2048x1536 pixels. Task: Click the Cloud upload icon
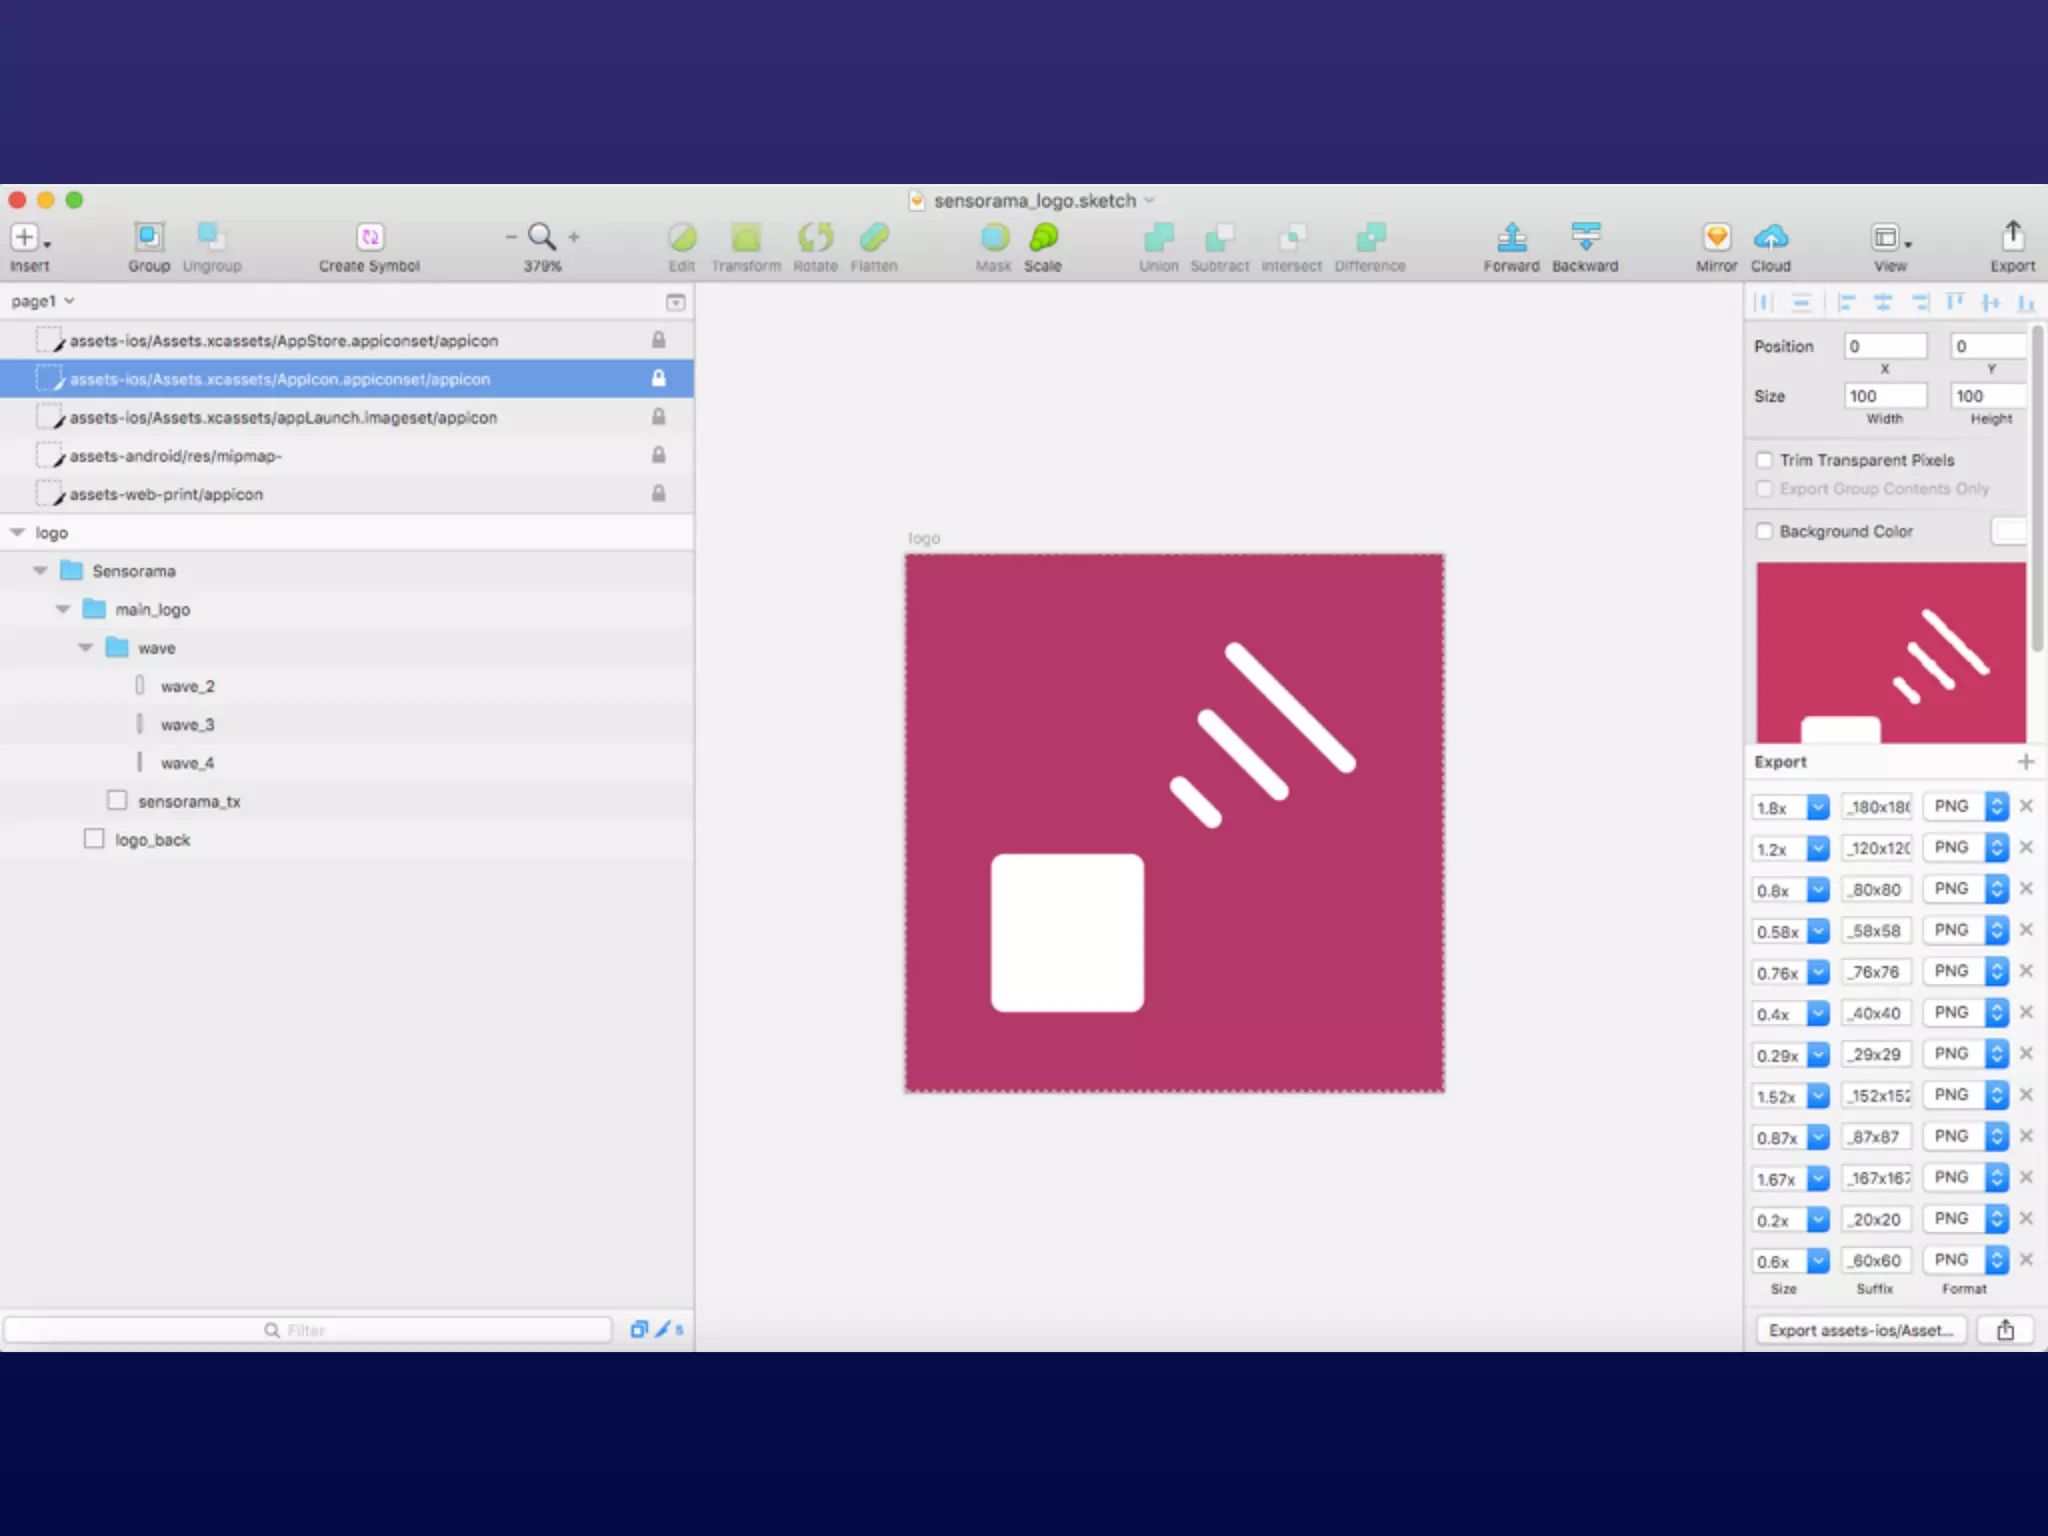pos(1770,237)
